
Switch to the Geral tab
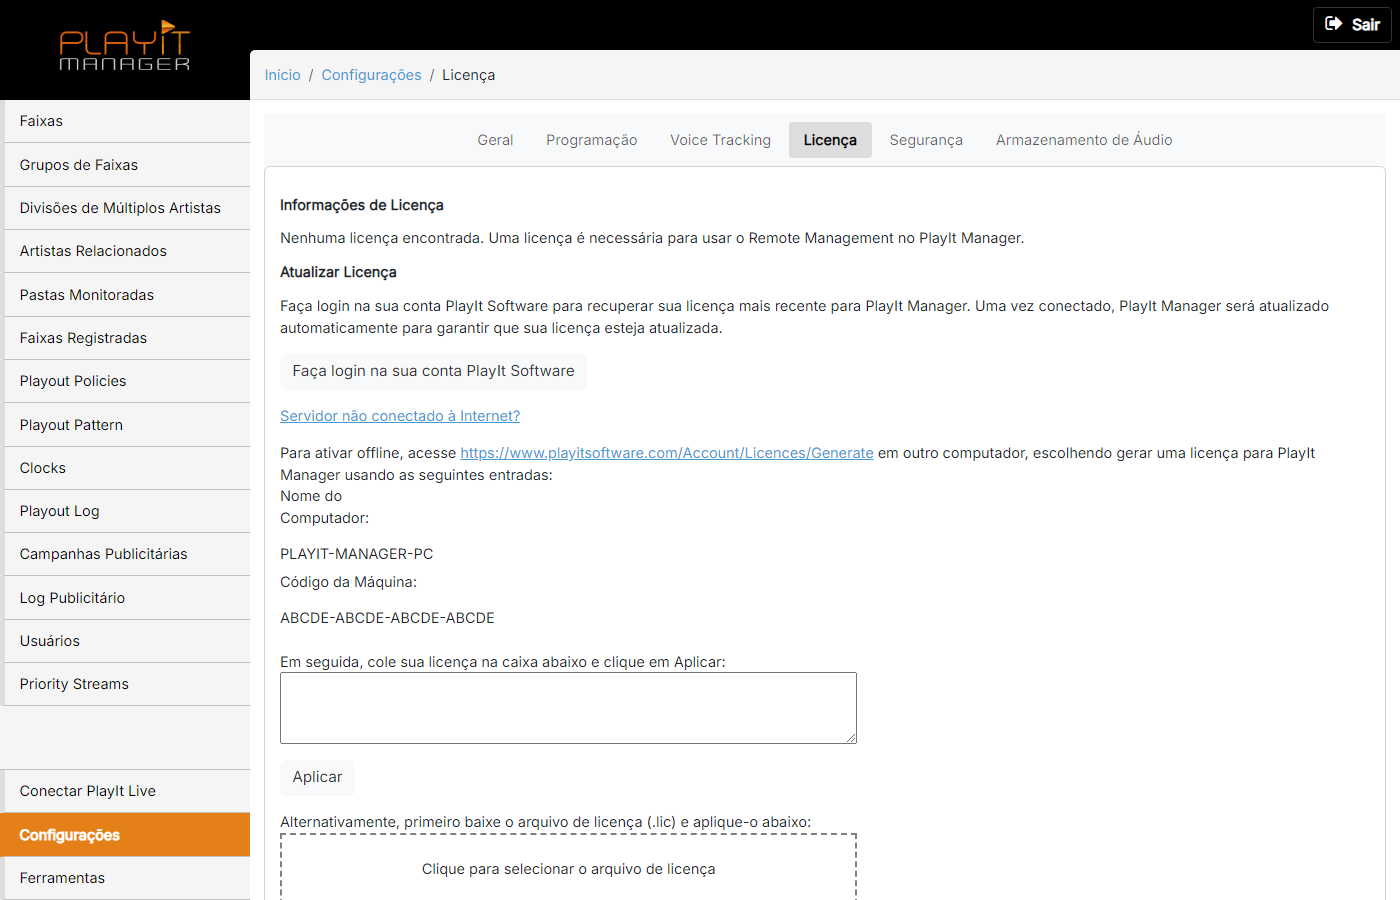(x=495, y=140)
